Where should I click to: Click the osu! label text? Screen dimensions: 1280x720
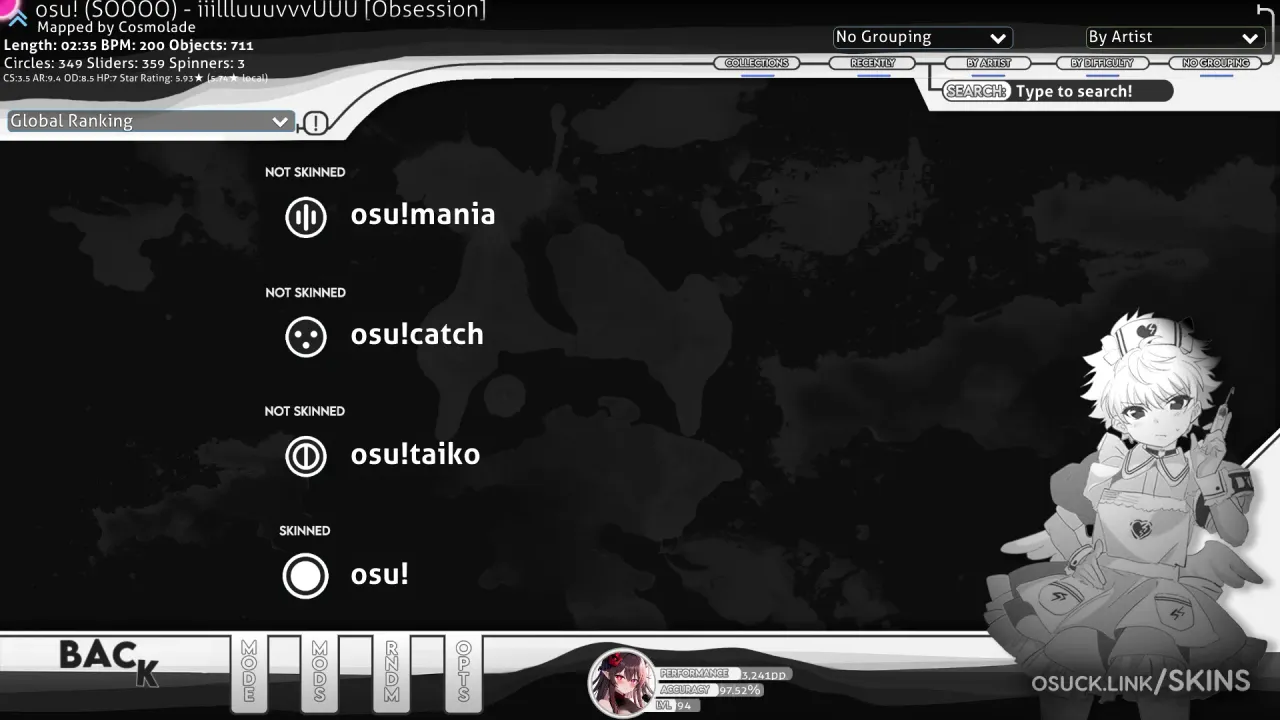pyautogui.click(x=380, y=574)
